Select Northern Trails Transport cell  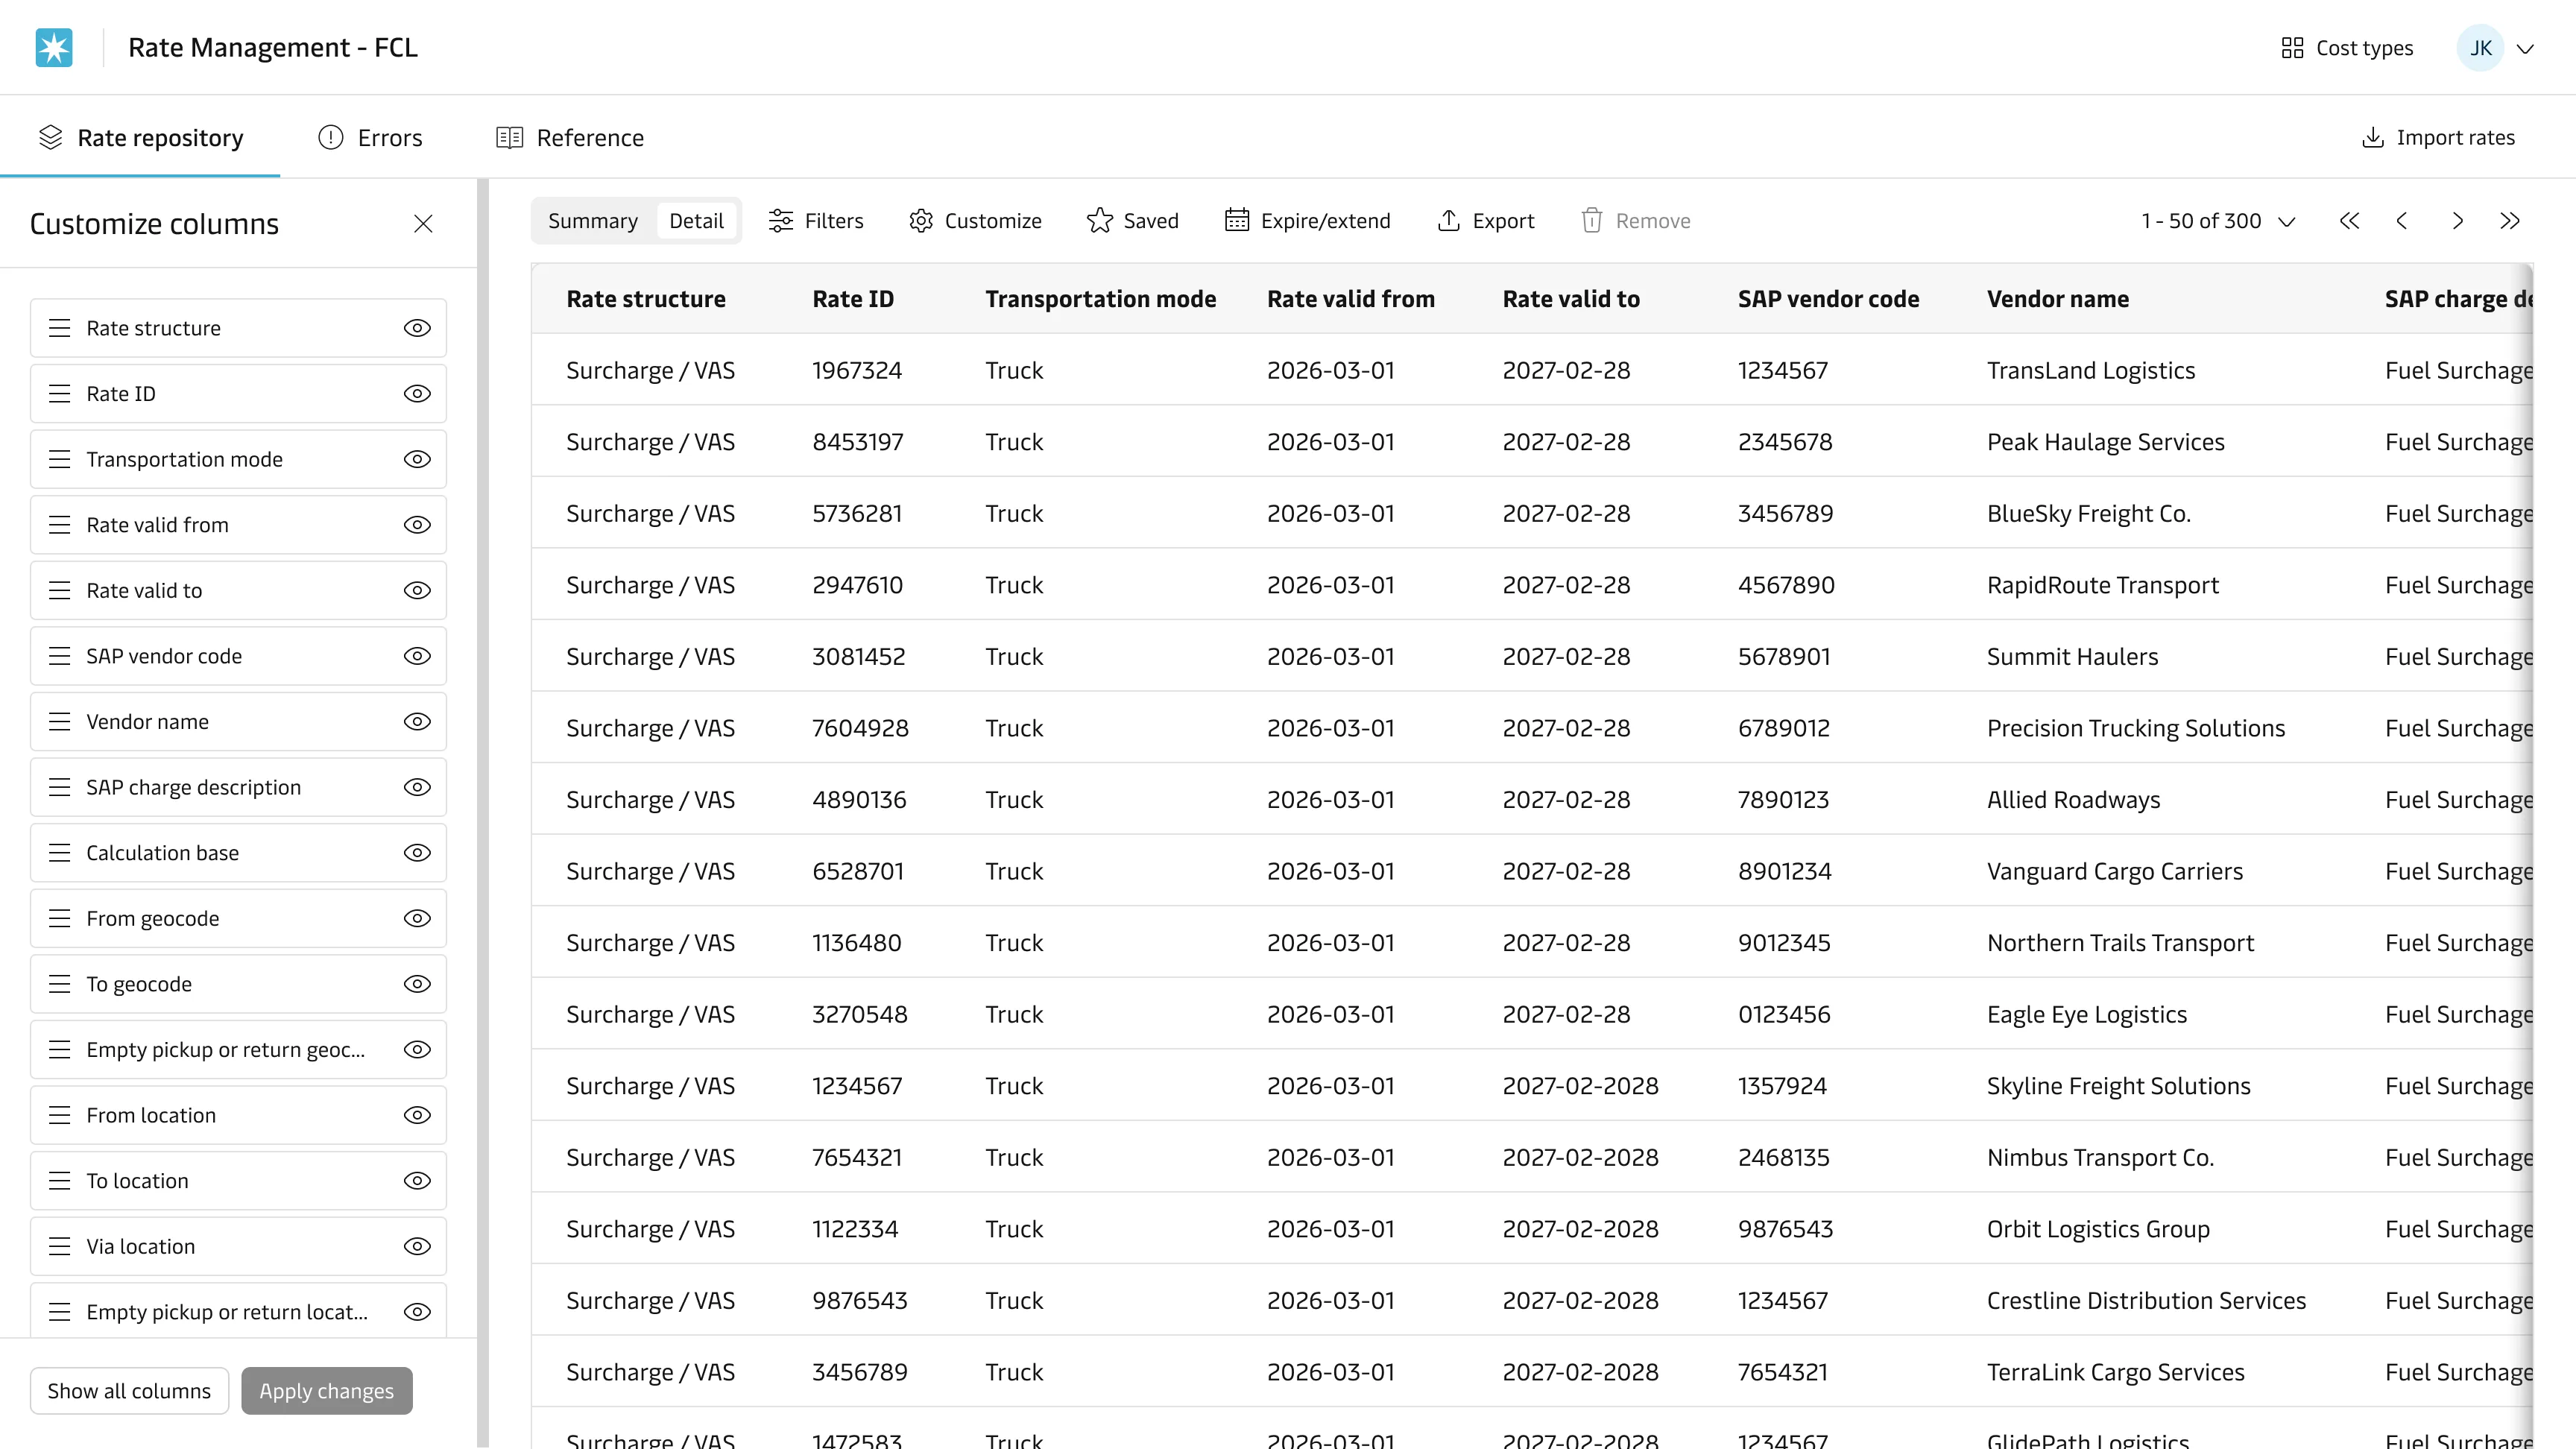tap(2120, 943)
